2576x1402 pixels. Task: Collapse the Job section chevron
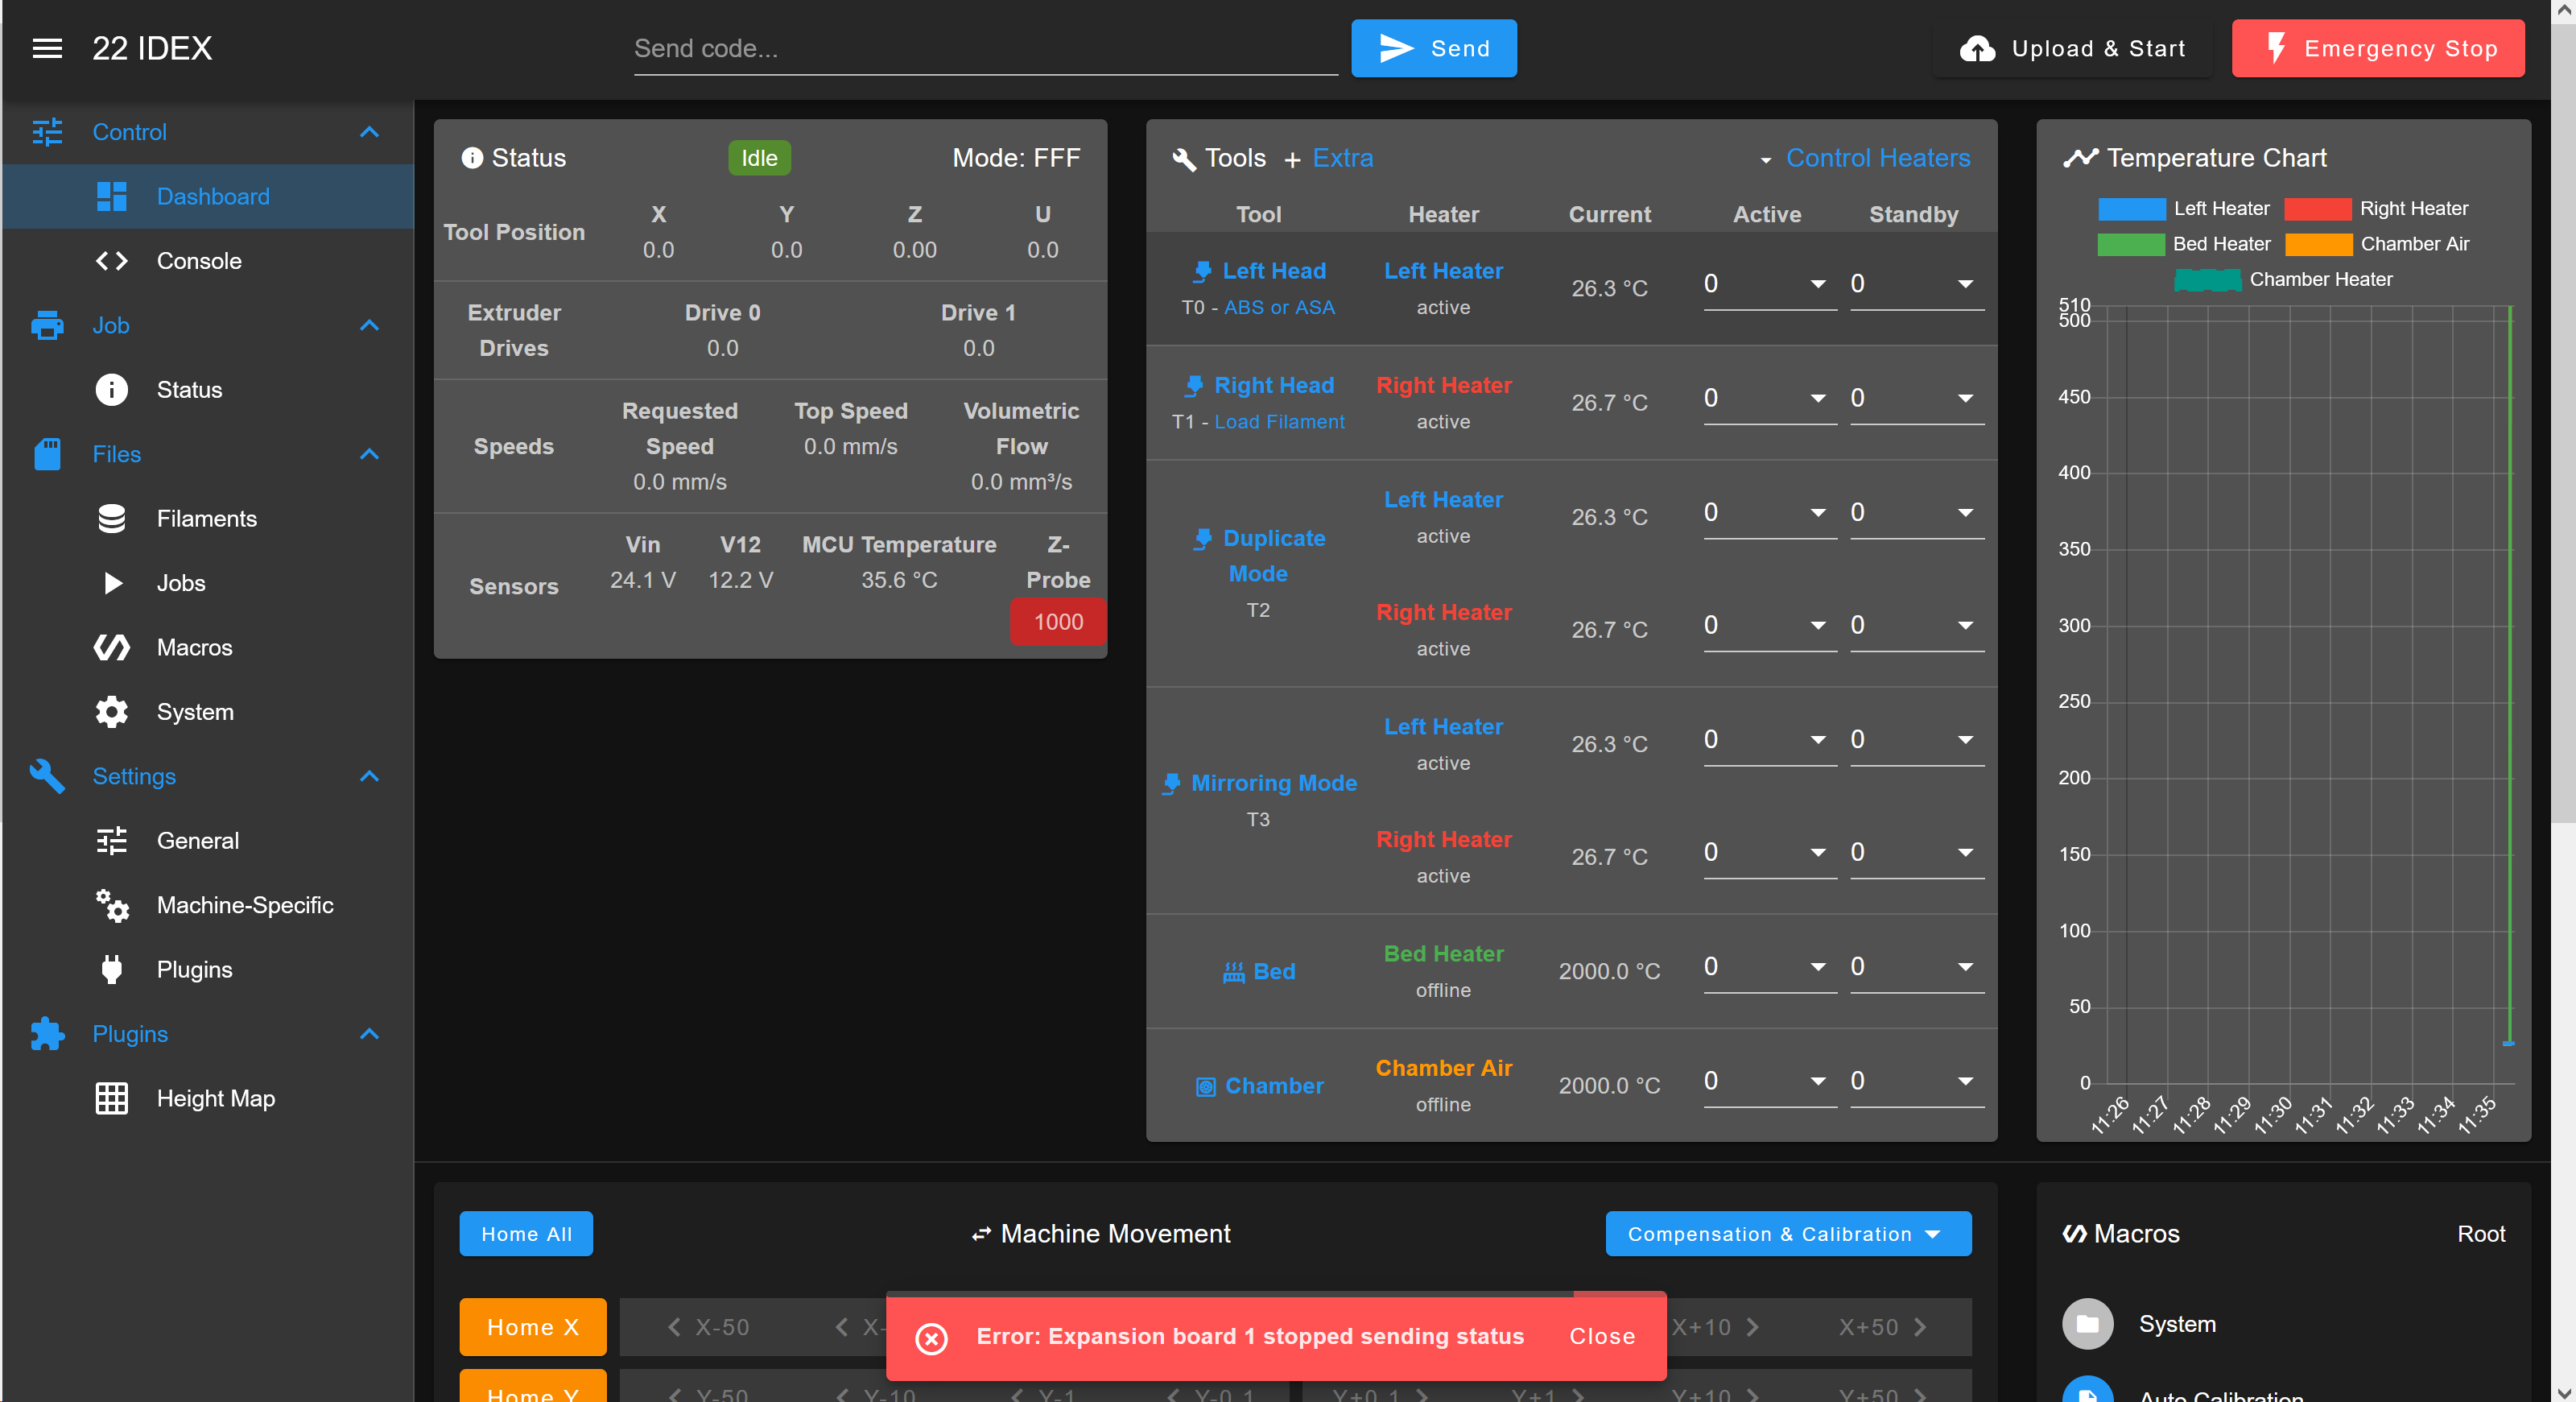[x=369, y=325]
